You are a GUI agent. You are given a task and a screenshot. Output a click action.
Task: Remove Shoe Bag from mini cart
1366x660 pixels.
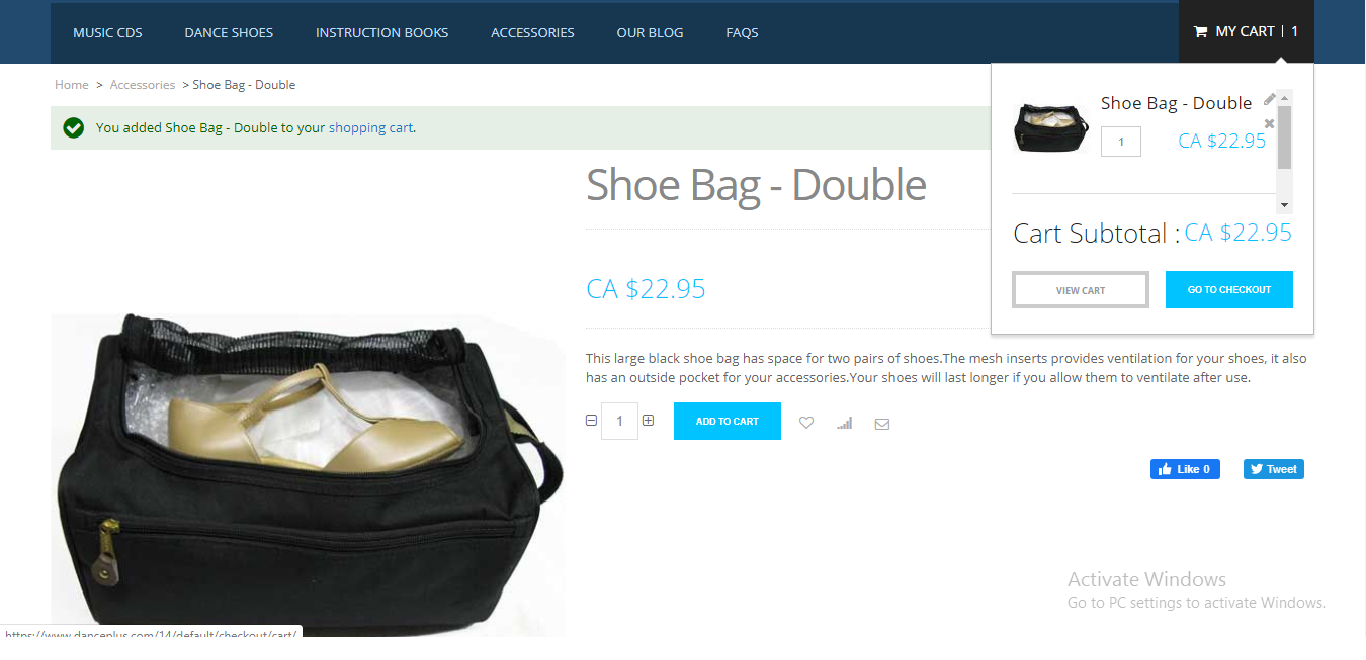(1270, 124)
